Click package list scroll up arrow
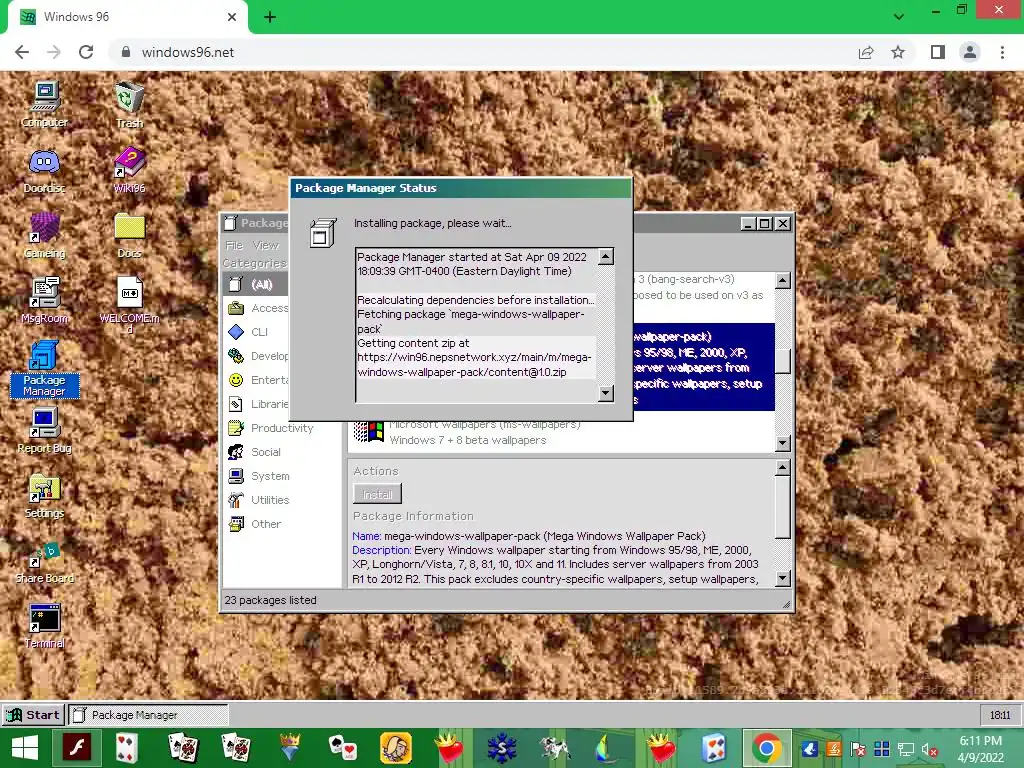 782,281
